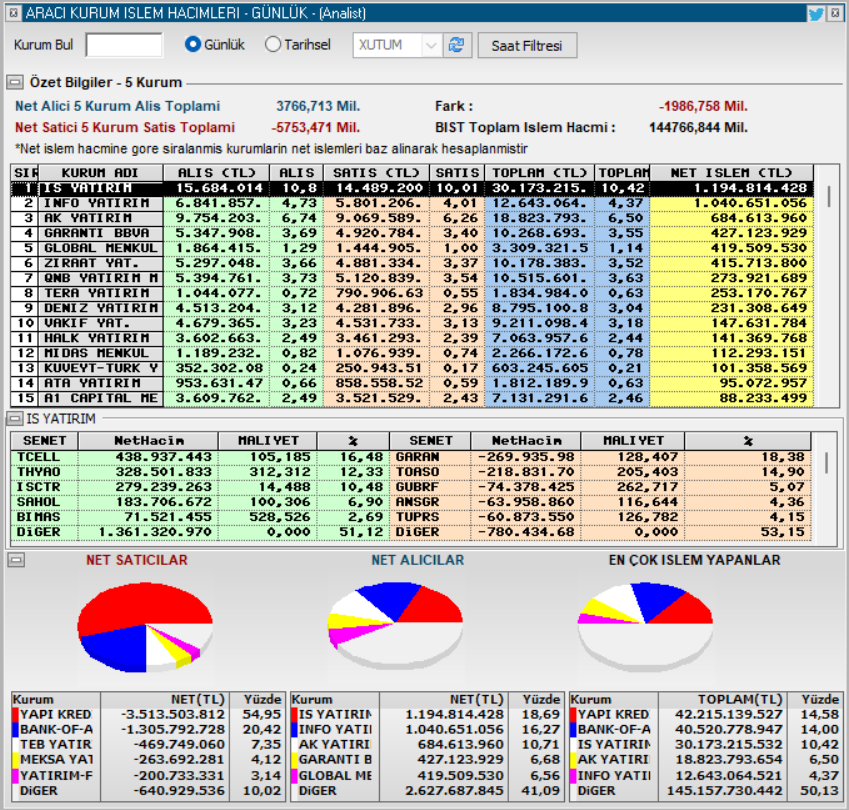Click magenta swatch beside YATIRIM-F row

coord(16,775)
